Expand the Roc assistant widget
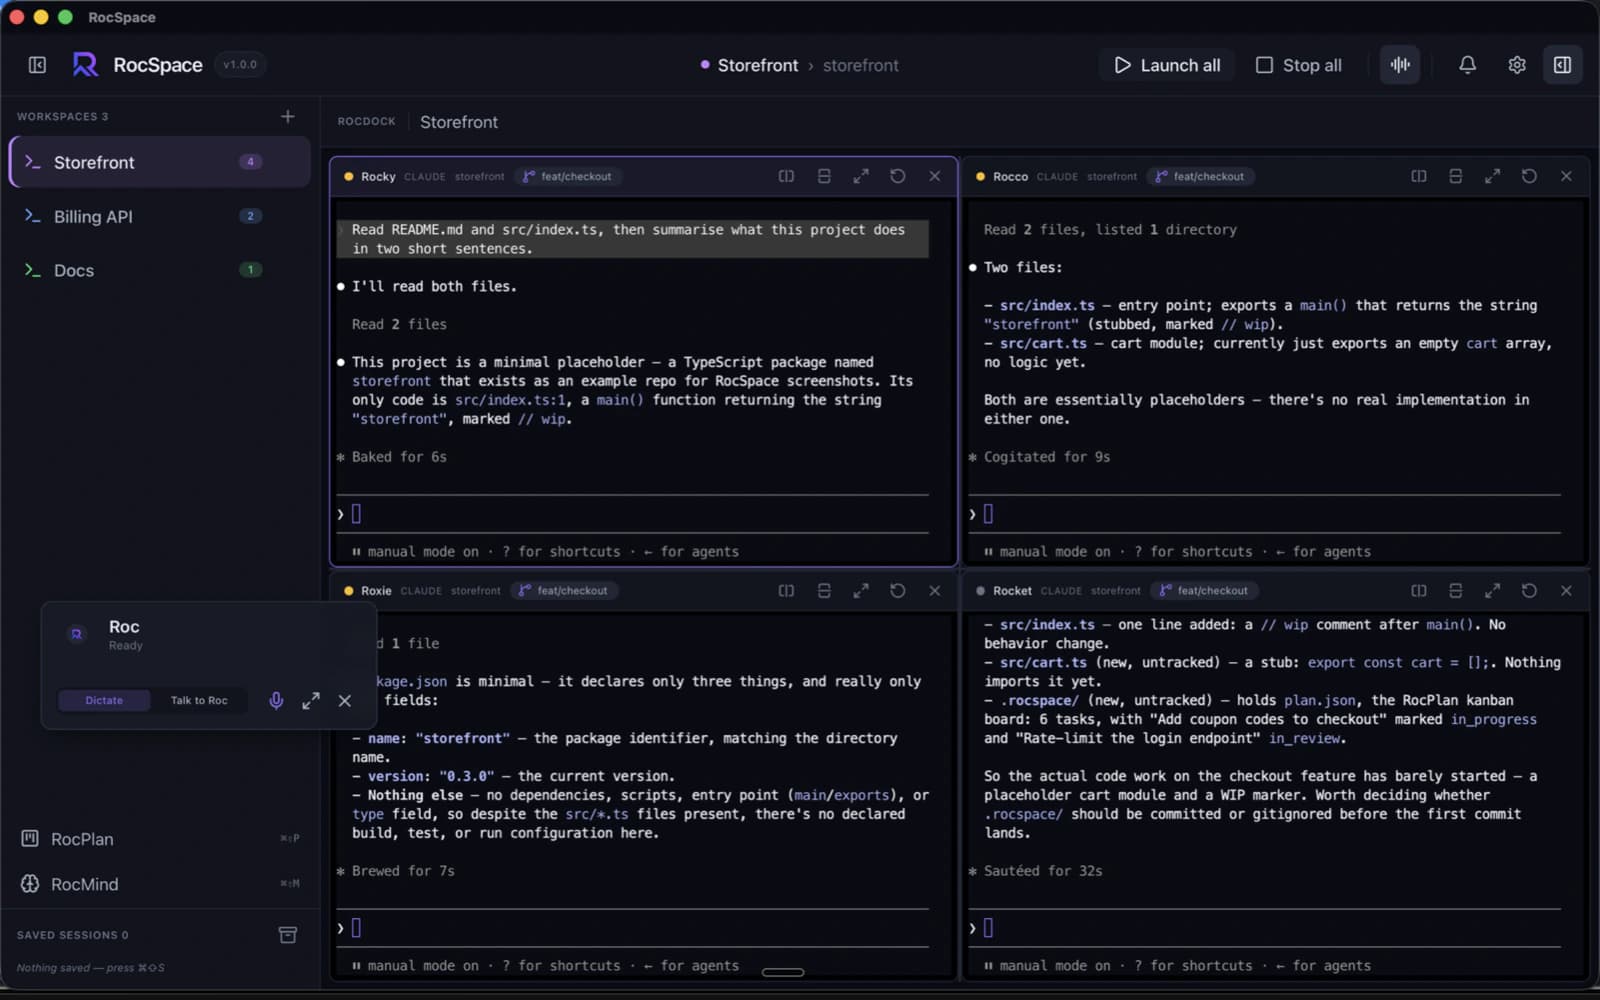The width and height of the screenshot is (1600, 1000). (311, 700)
